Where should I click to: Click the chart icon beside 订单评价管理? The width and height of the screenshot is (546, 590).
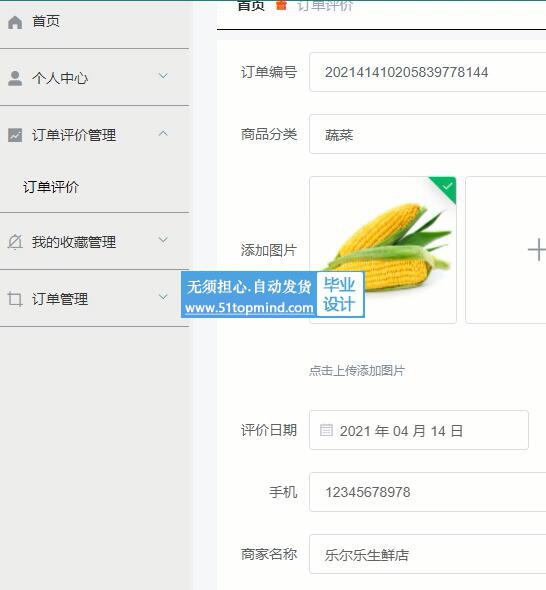[15, 135]
